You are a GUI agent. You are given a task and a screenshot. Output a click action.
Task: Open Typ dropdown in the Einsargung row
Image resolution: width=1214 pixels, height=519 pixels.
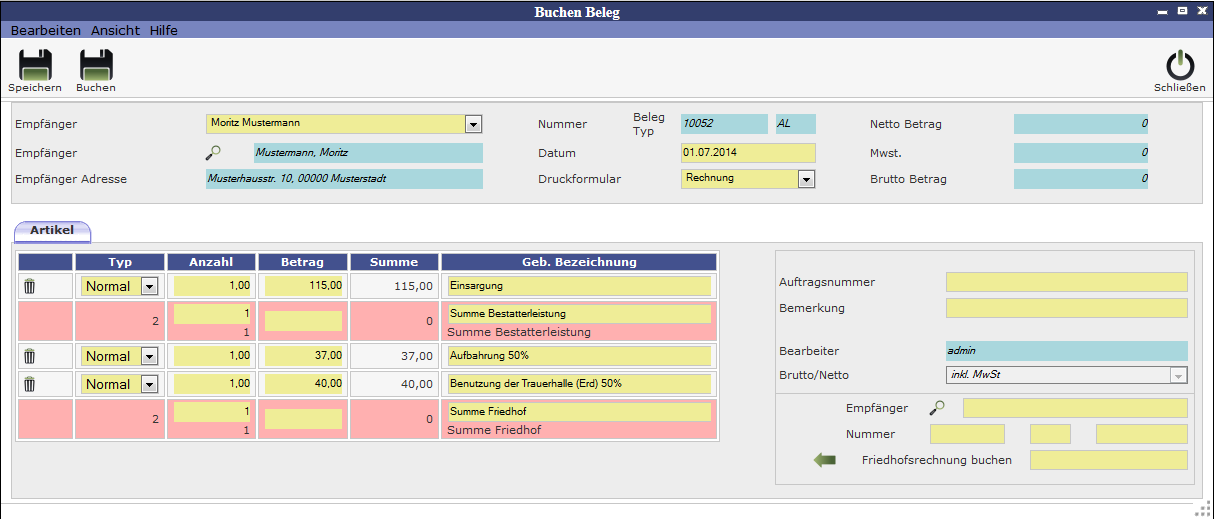(149, 286)
